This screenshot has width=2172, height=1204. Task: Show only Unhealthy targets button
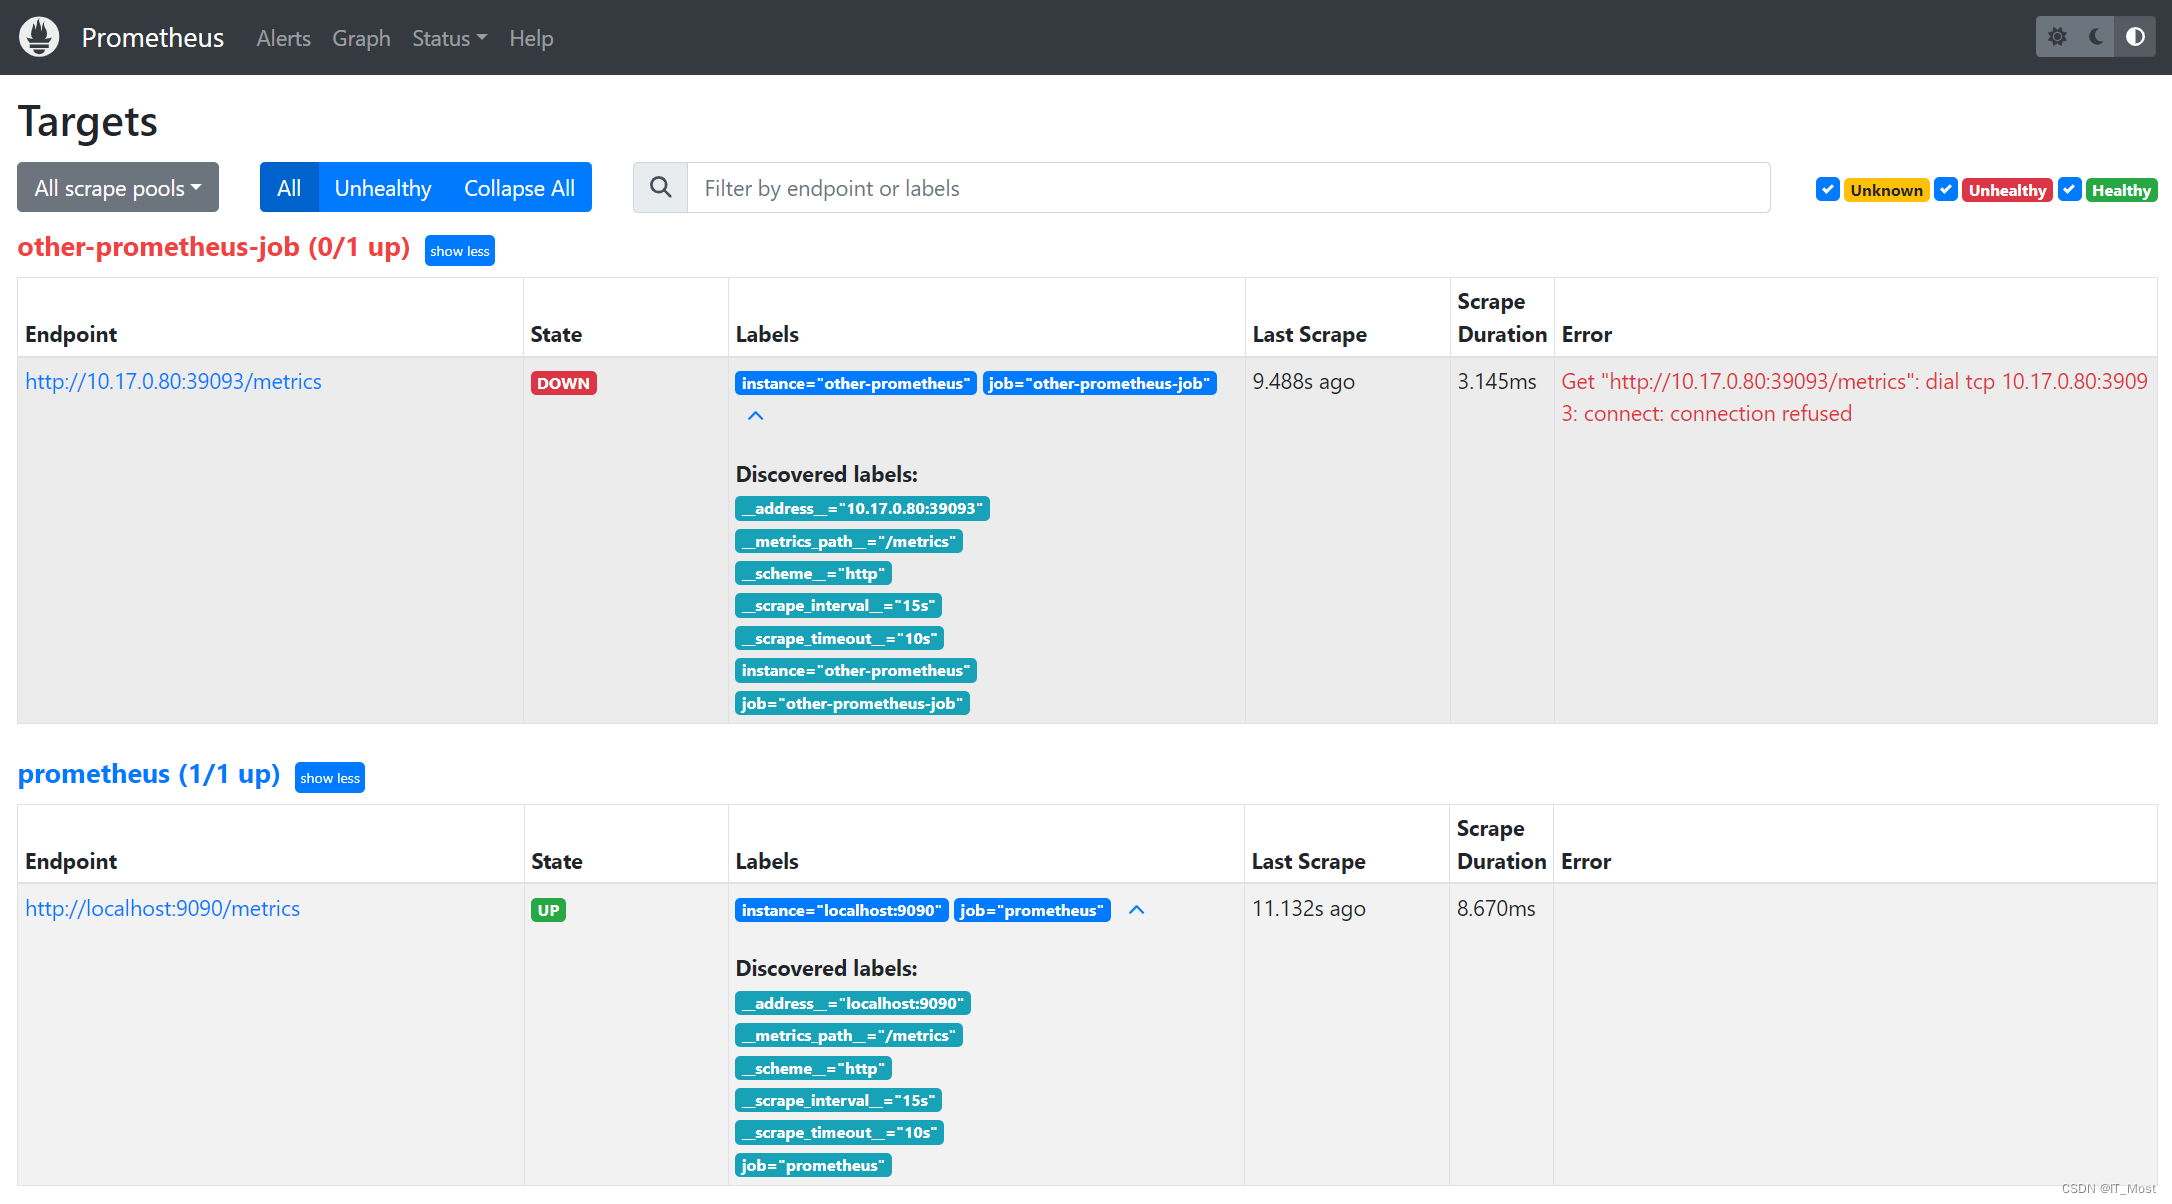(383, 188)
